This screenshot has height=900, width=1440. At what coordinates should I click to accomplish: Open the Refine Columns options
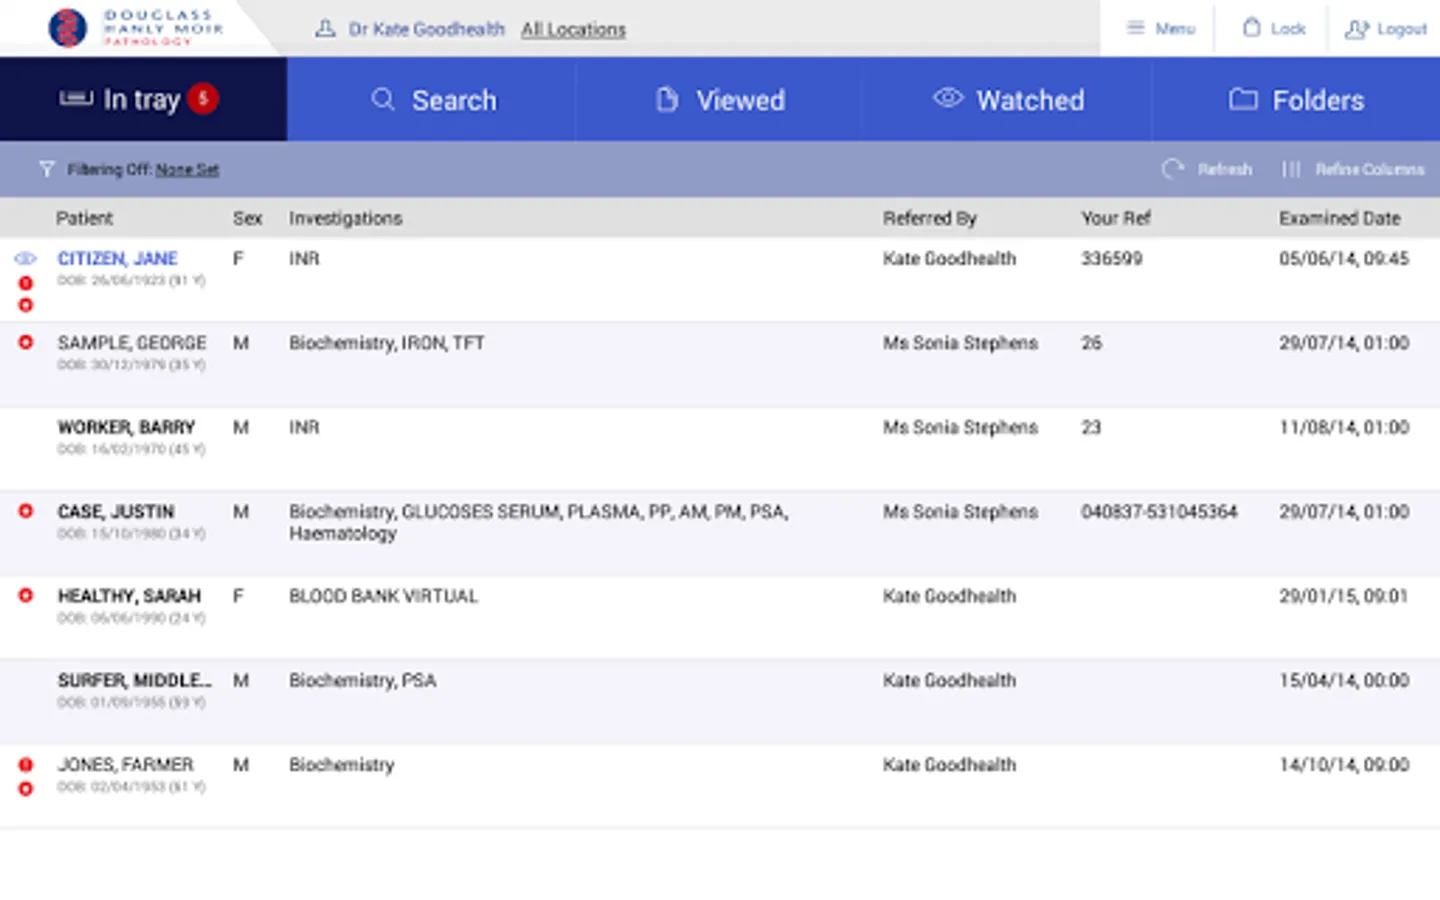tap(1353, 169)
